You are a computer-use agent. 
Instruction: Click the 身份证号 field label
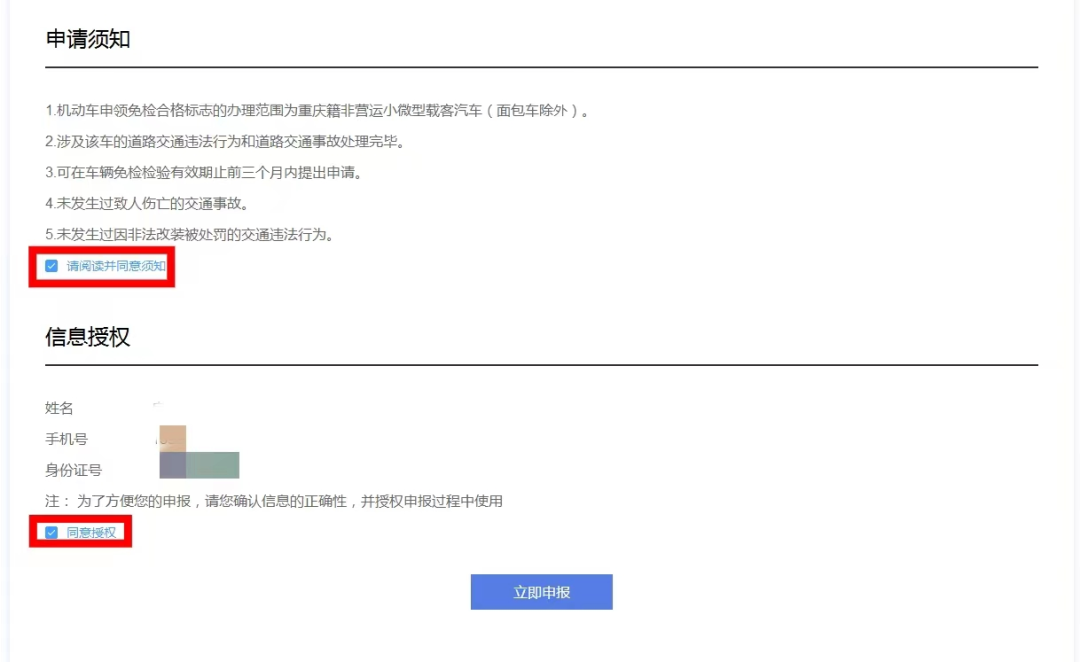pyautogui.click(x=73, y=470)
